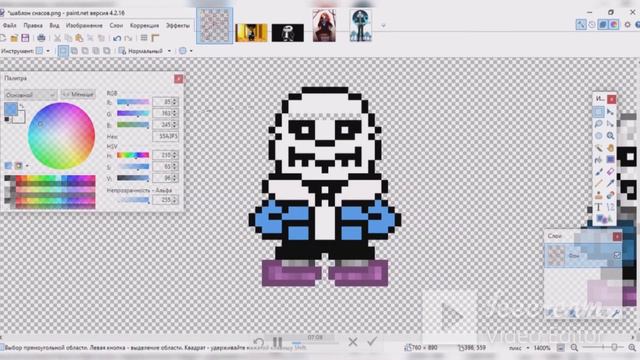Select the Add (union) selection mode button

[x=74, y=51]
